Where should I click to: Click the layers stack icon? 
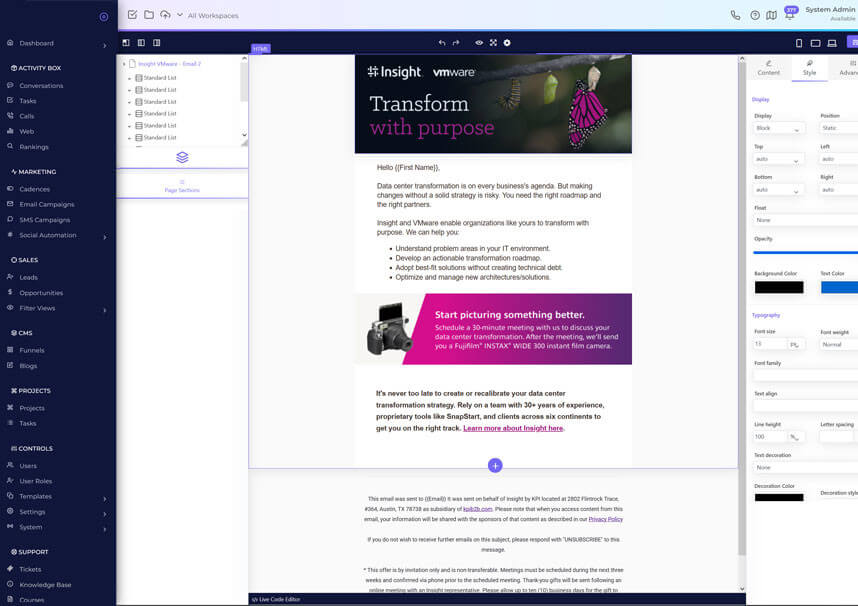click(x=182, y=157)
